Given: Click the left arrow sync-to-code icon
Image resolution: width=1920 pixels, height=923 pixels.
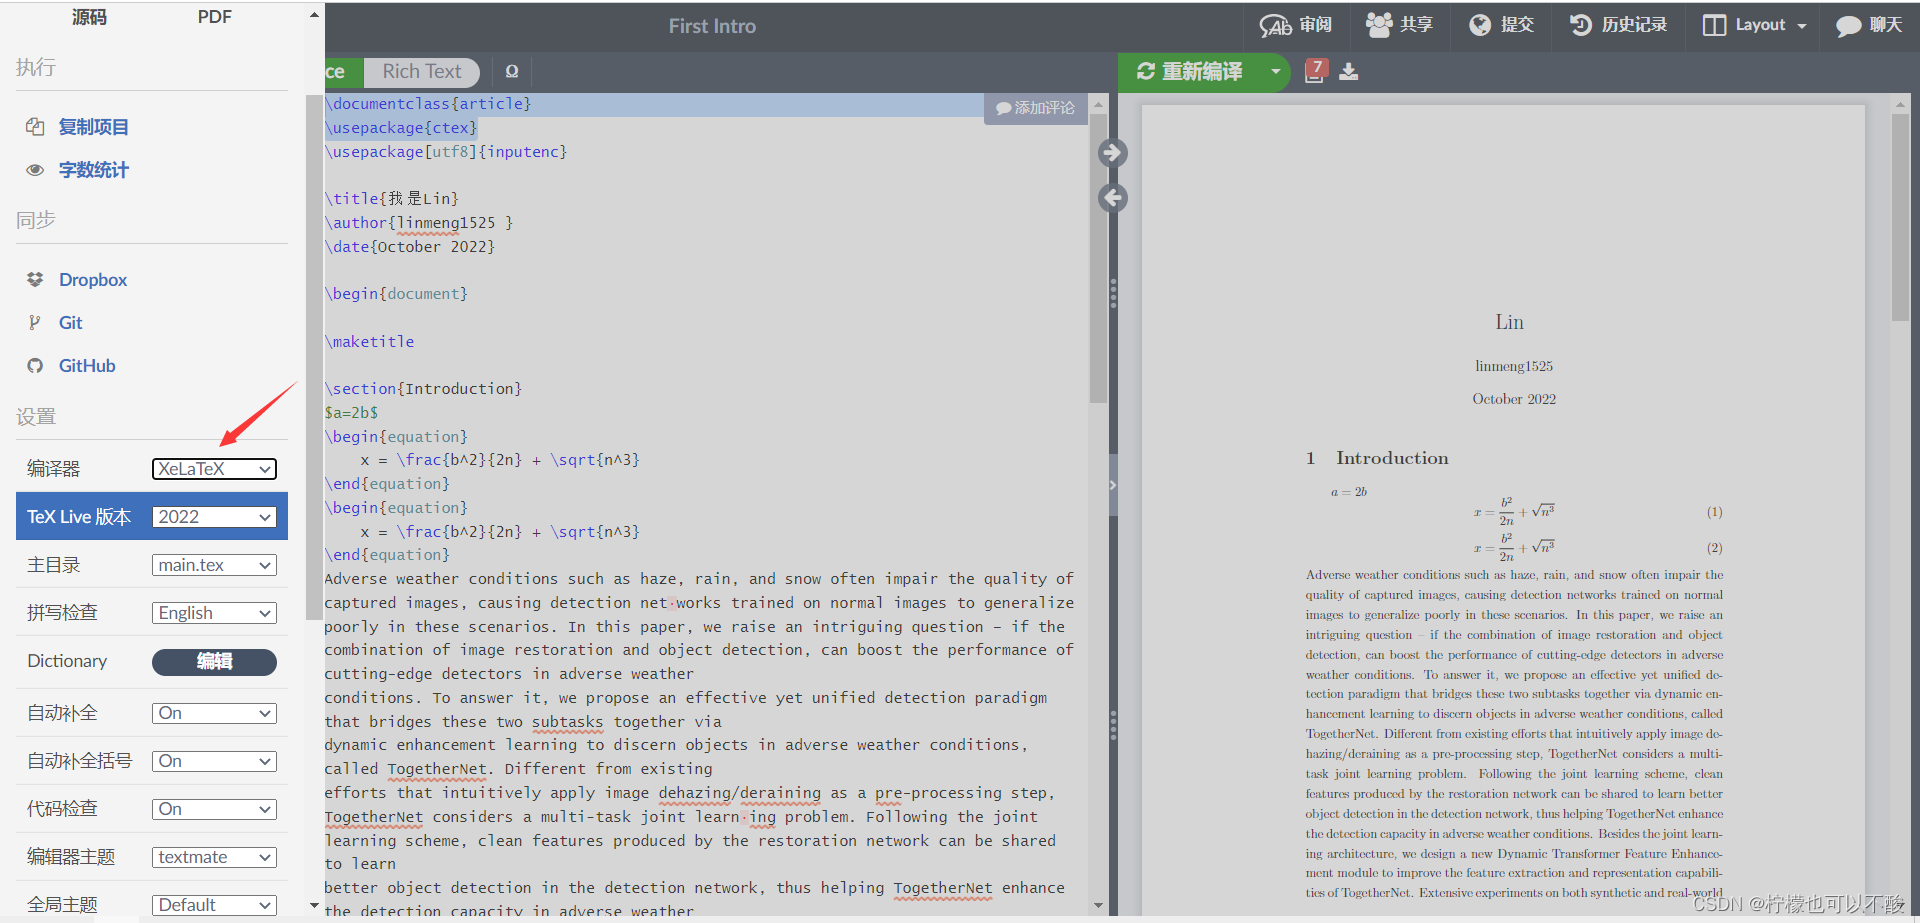Looking at the screenshot, I should pyautogui.click(x=1113, y=198).
